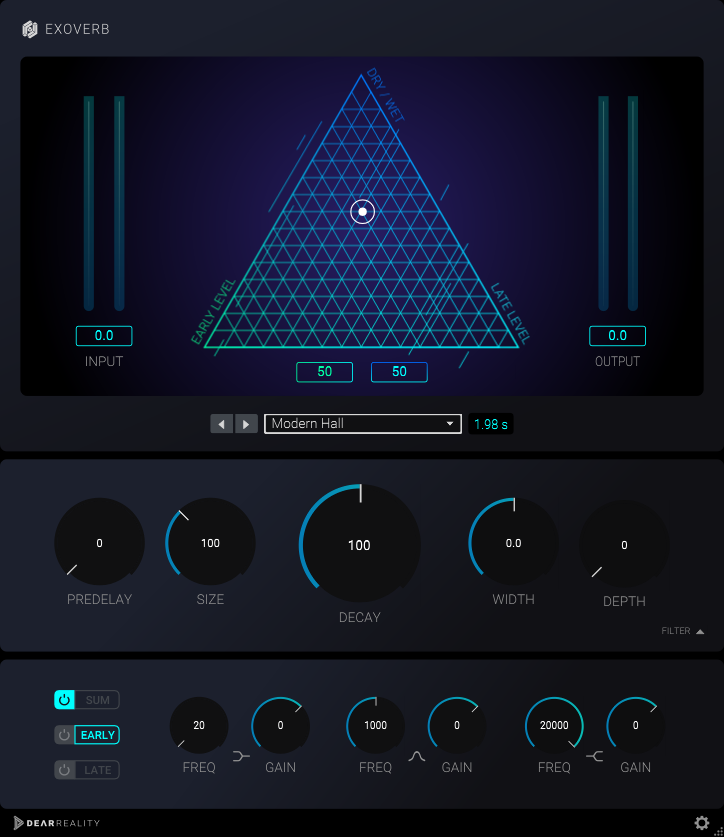Image resolution: width=724 pixels, height=837 pixels.
Task: Click the INPUT gain value field
Action: (x=104, y=336)
